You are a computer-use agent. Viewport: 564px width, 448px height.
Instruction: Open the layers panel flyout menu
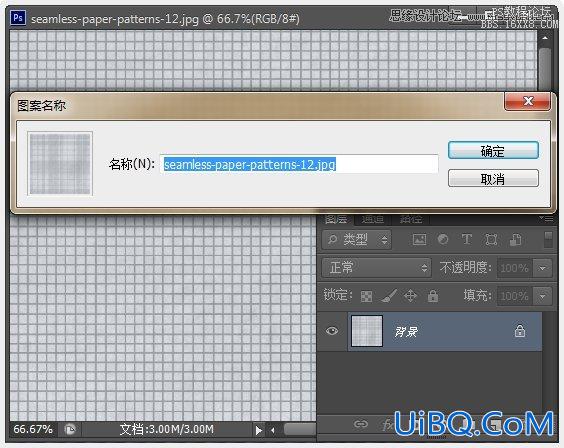(x=547, y=219)
